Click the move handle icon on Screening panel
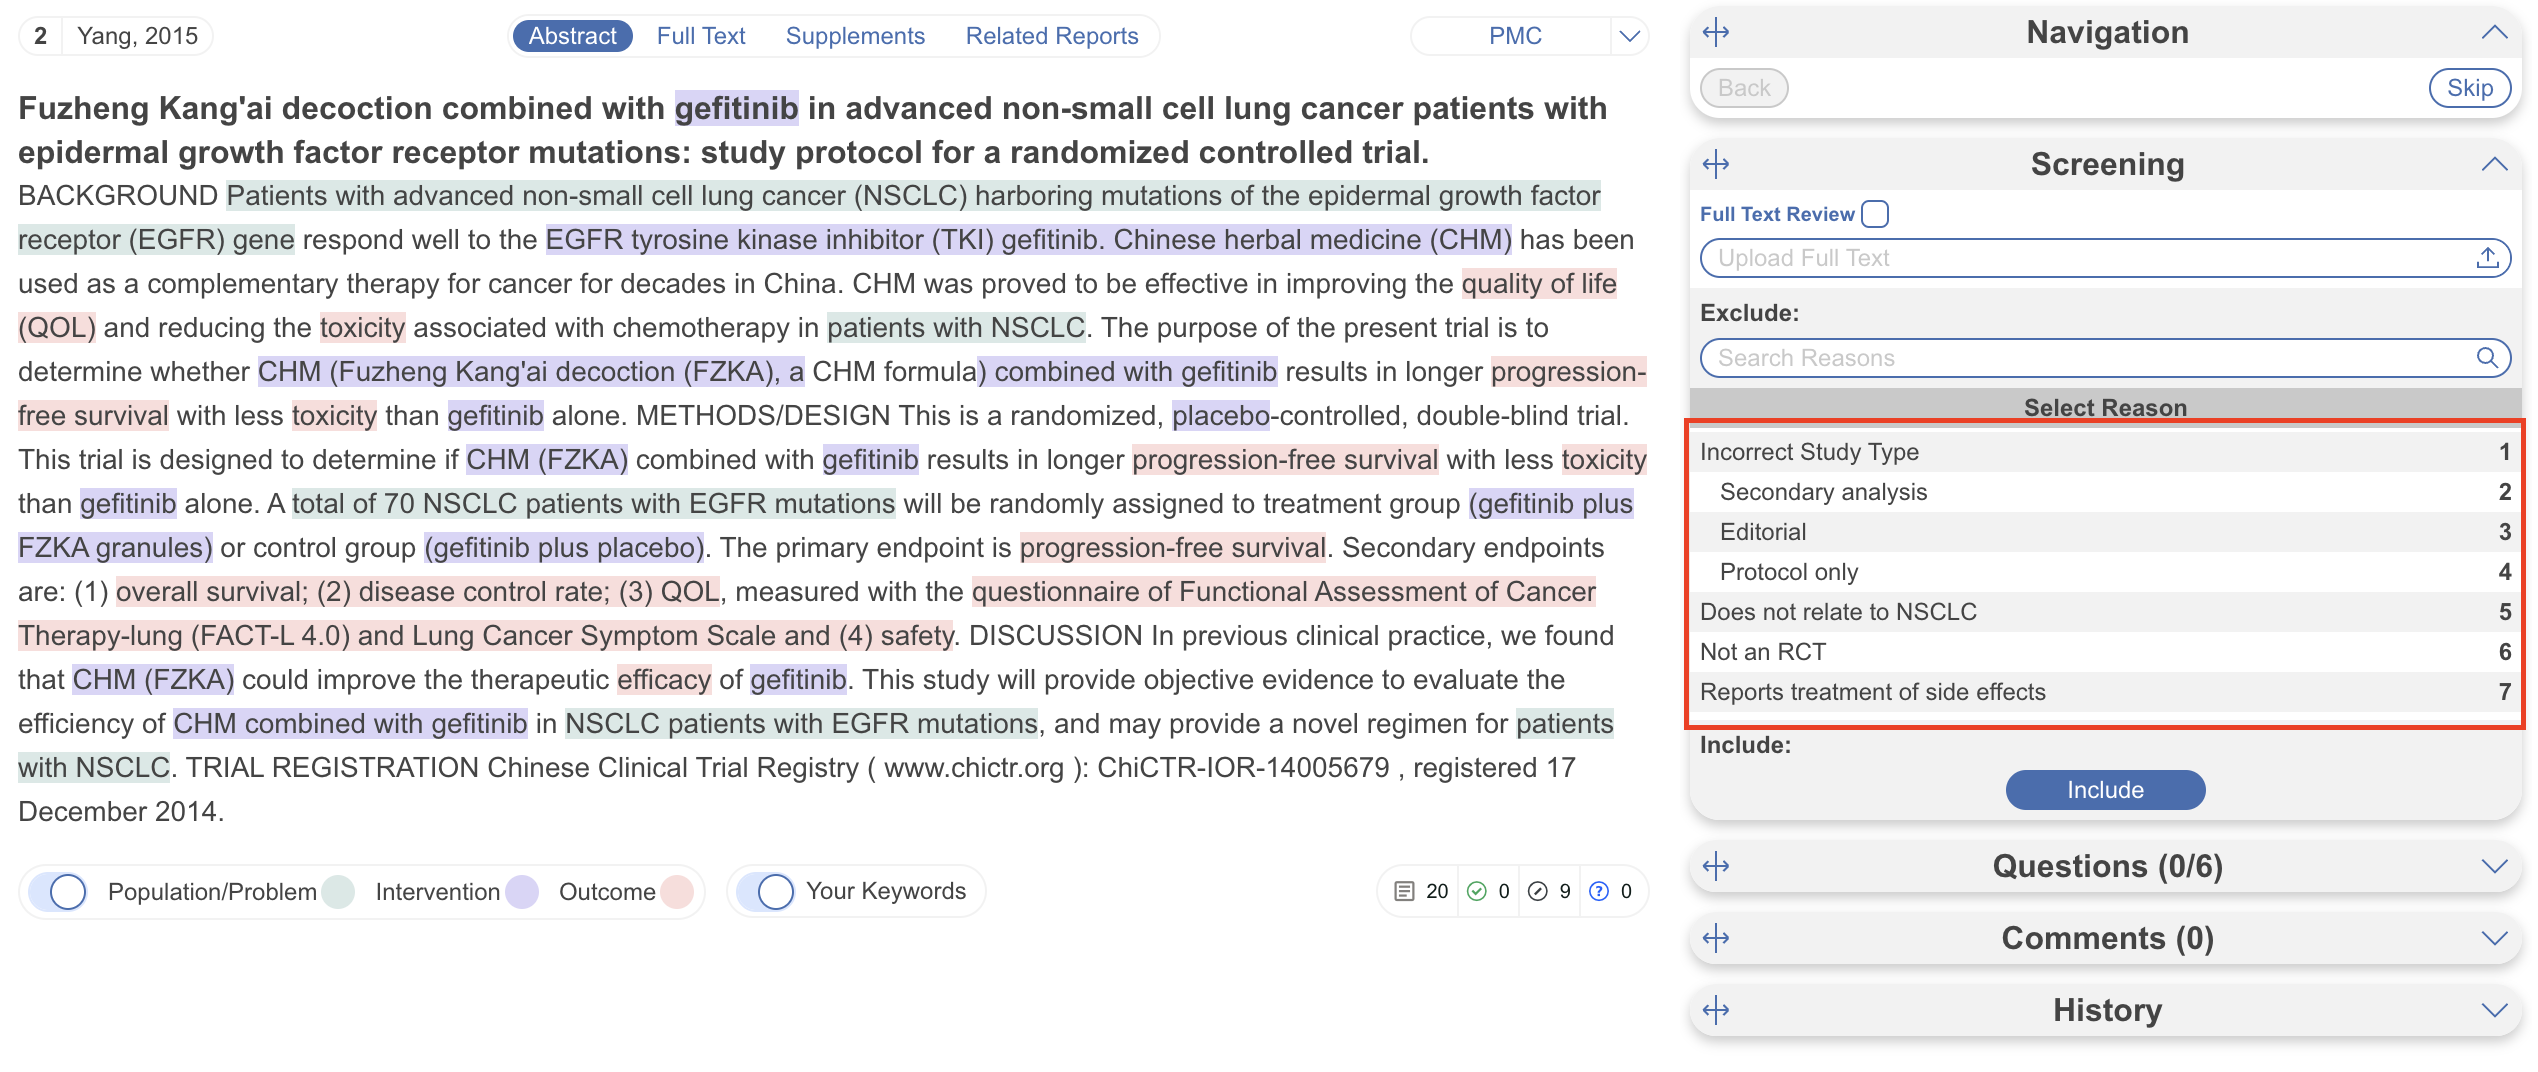This screenshot has height=1072, width=2538. pos(1716,165)
